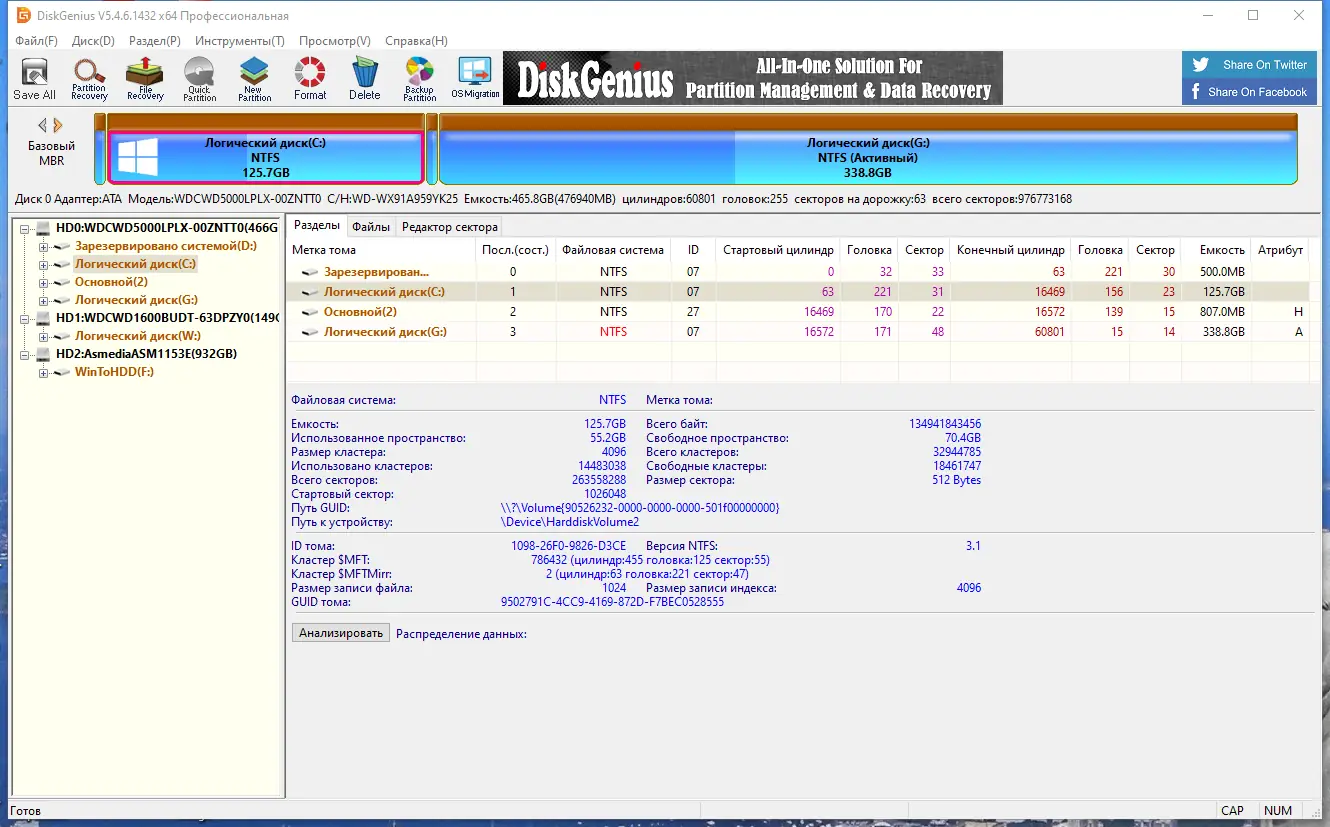Collapse the HD0 WDC disk tree node
Viewport: 1330px width, 827px height.
pyautogui.click(x=26, y=228)
